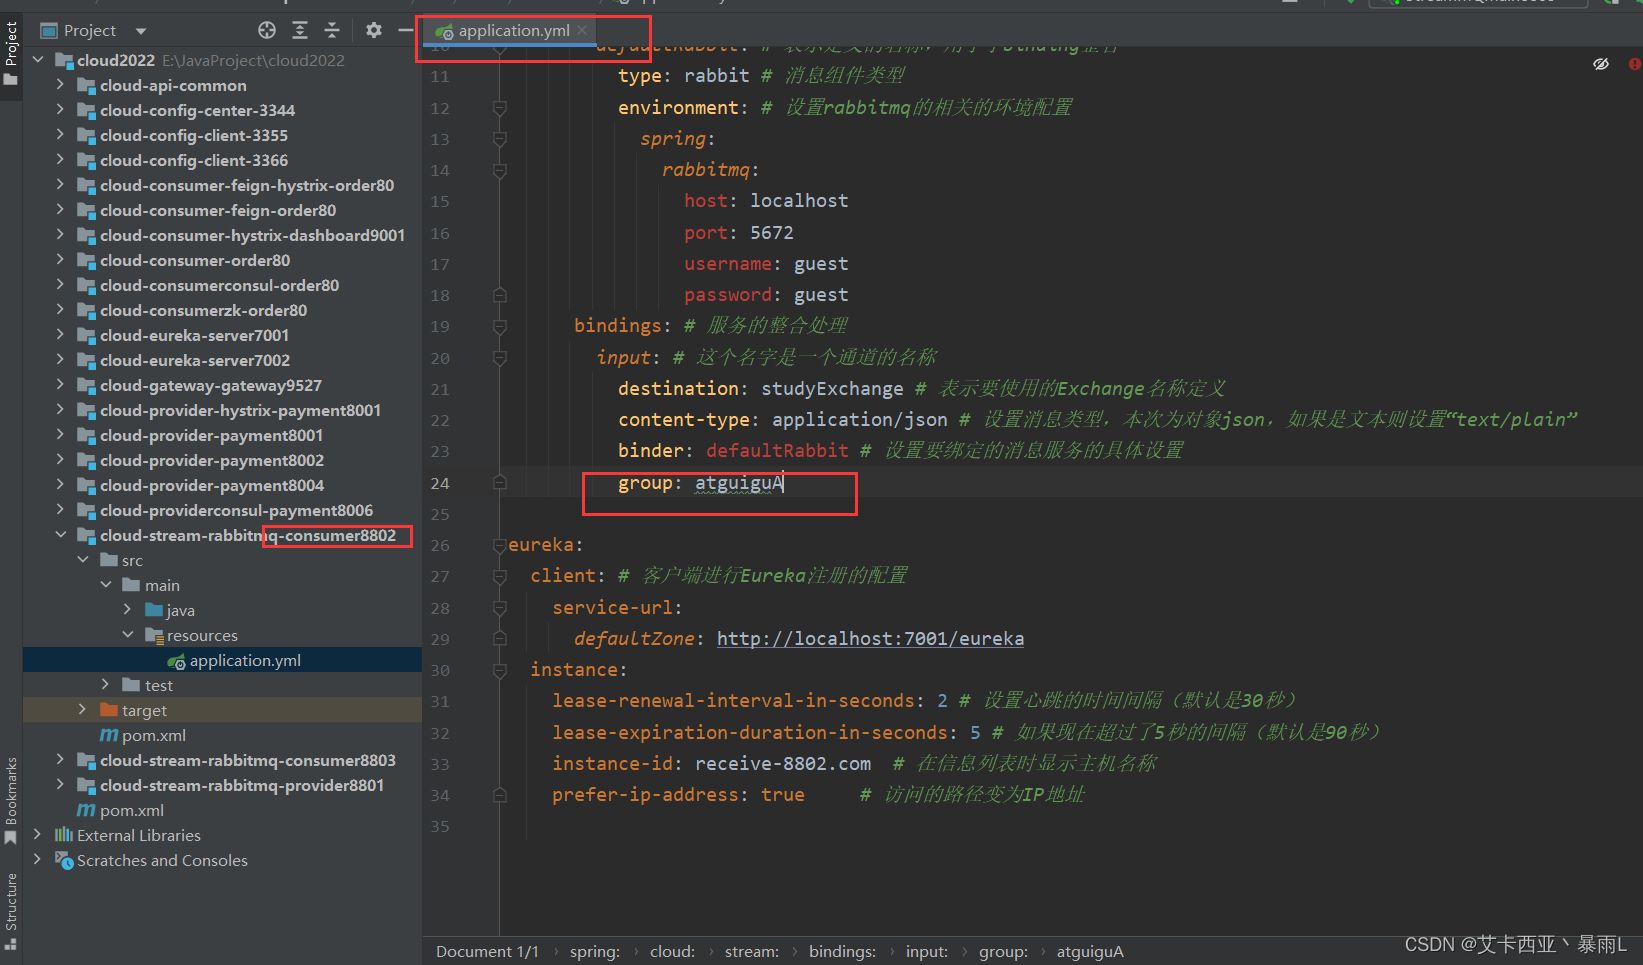Expand External Libraries node
The image size is (1643, 965).
38,835
